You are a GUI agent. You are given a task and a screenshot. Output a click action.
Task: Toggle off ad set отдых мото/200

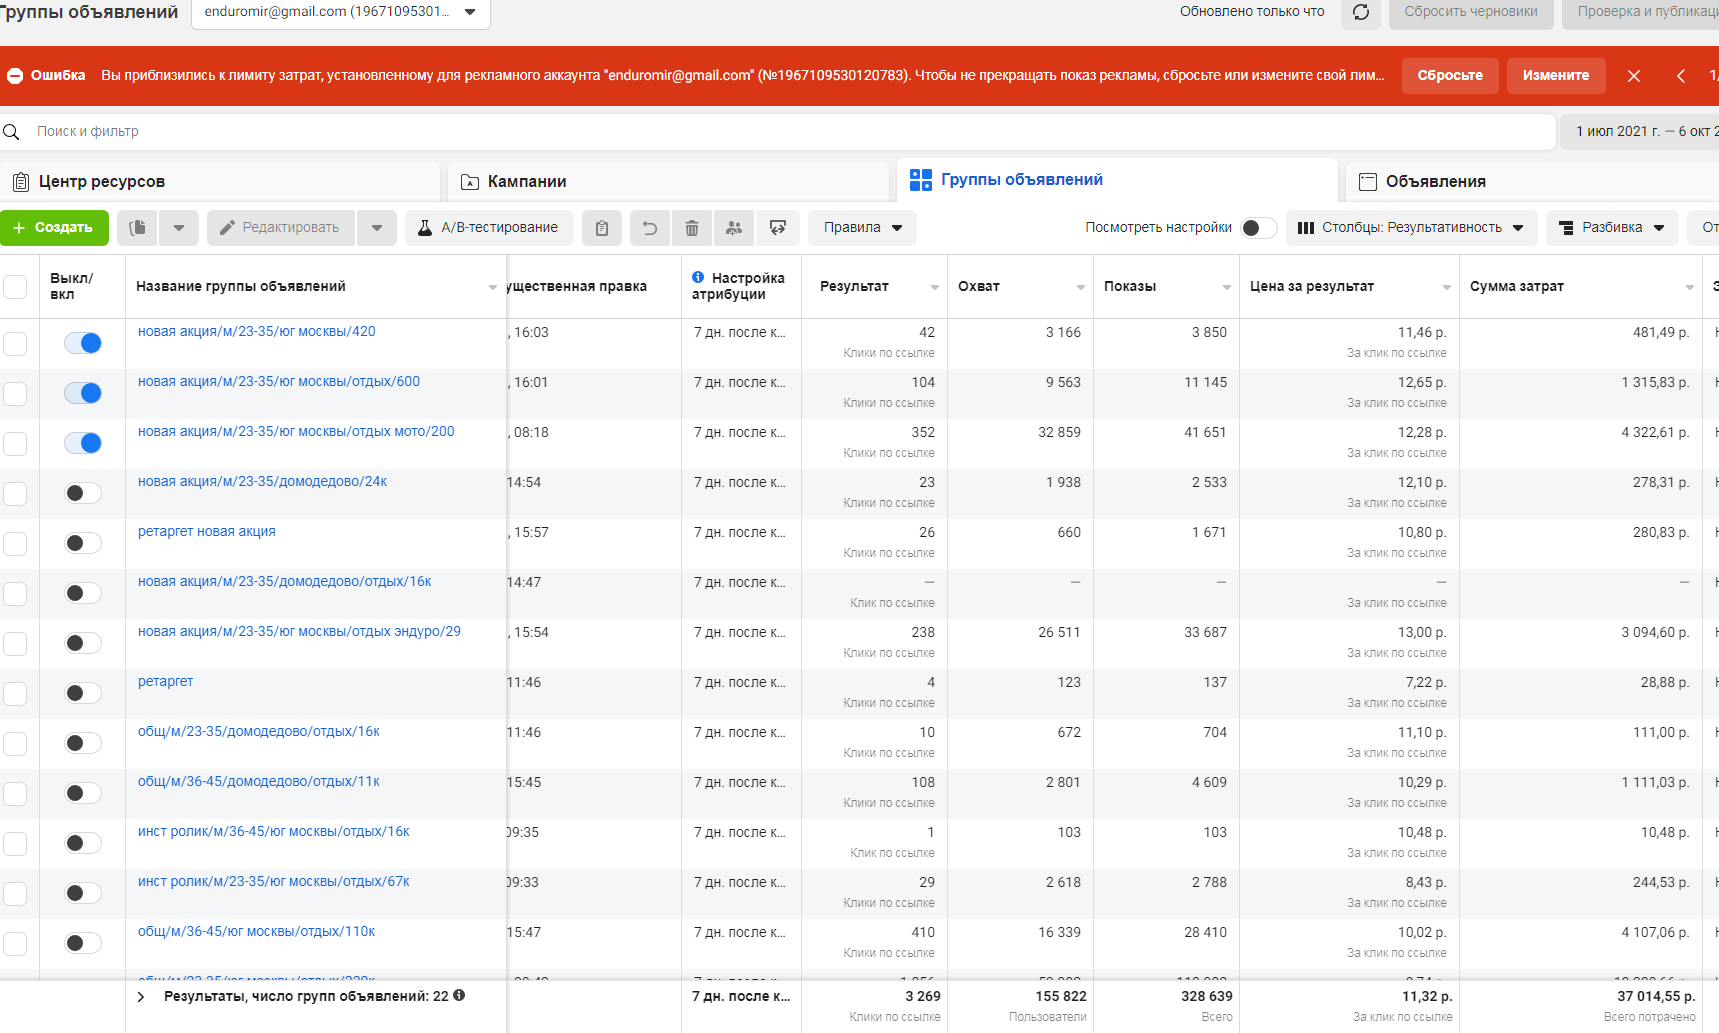tap(83, 443)
